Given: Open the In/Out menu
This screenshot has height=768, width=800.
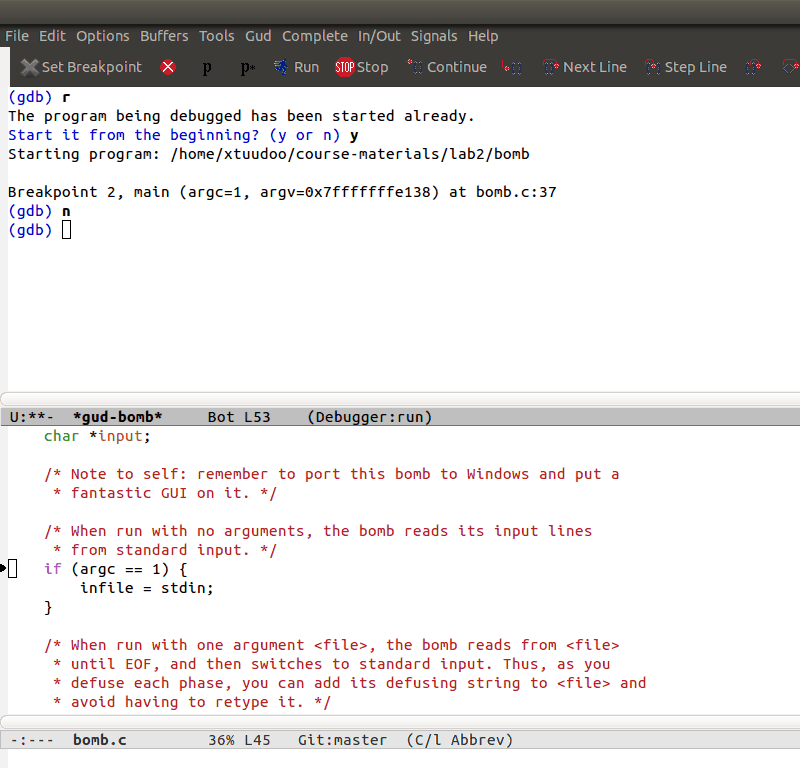Looking at the screenshot, I should (x=379, y=36).
